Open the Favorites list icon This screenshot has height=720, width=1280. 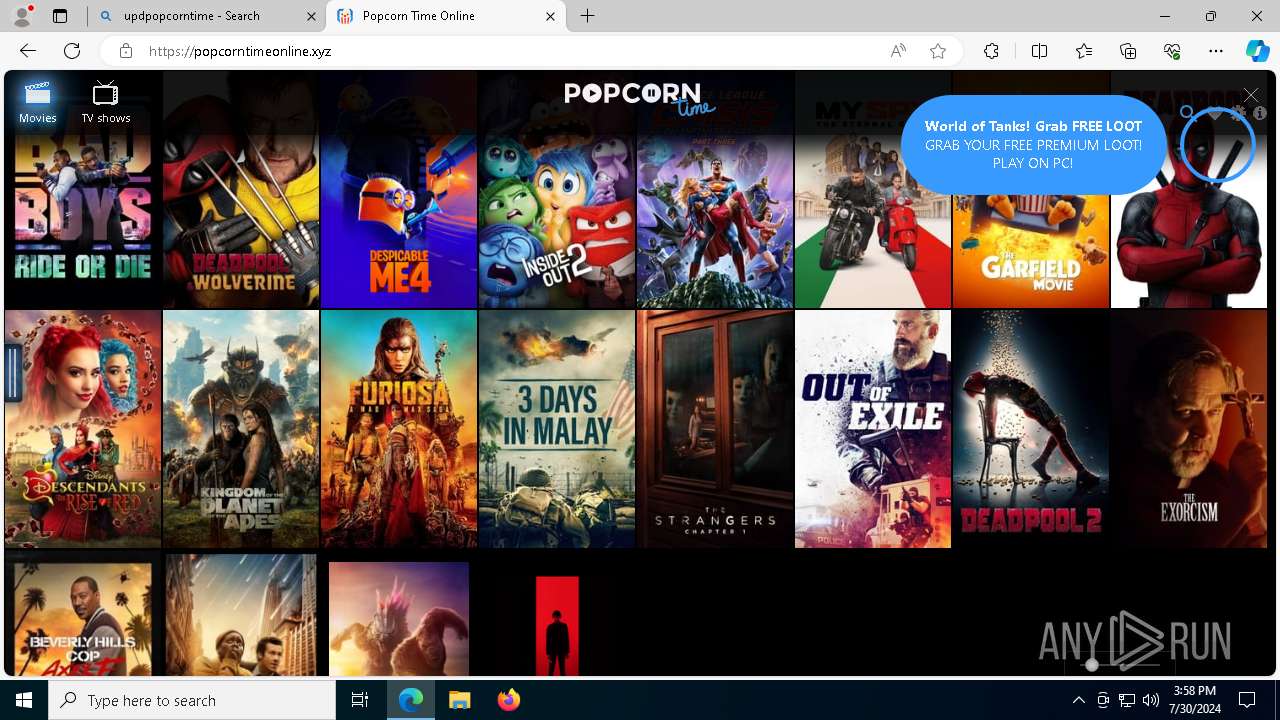click(1084, 51)
